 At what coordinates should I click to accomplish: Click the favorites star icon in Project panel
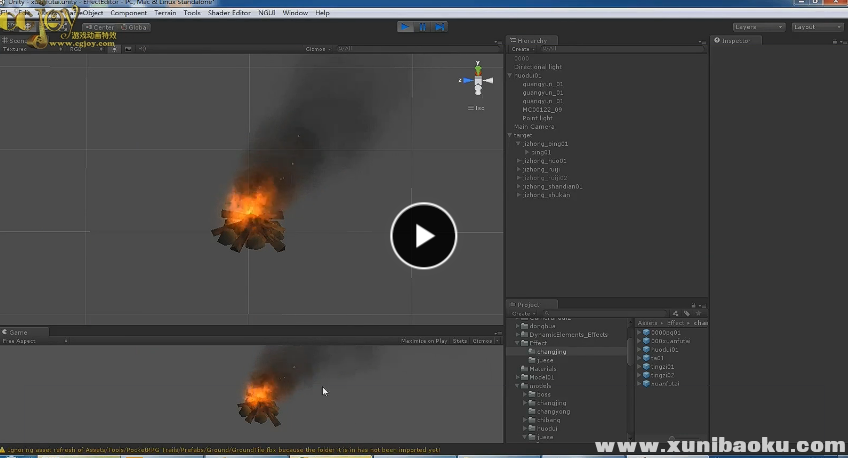pos(698,313)
